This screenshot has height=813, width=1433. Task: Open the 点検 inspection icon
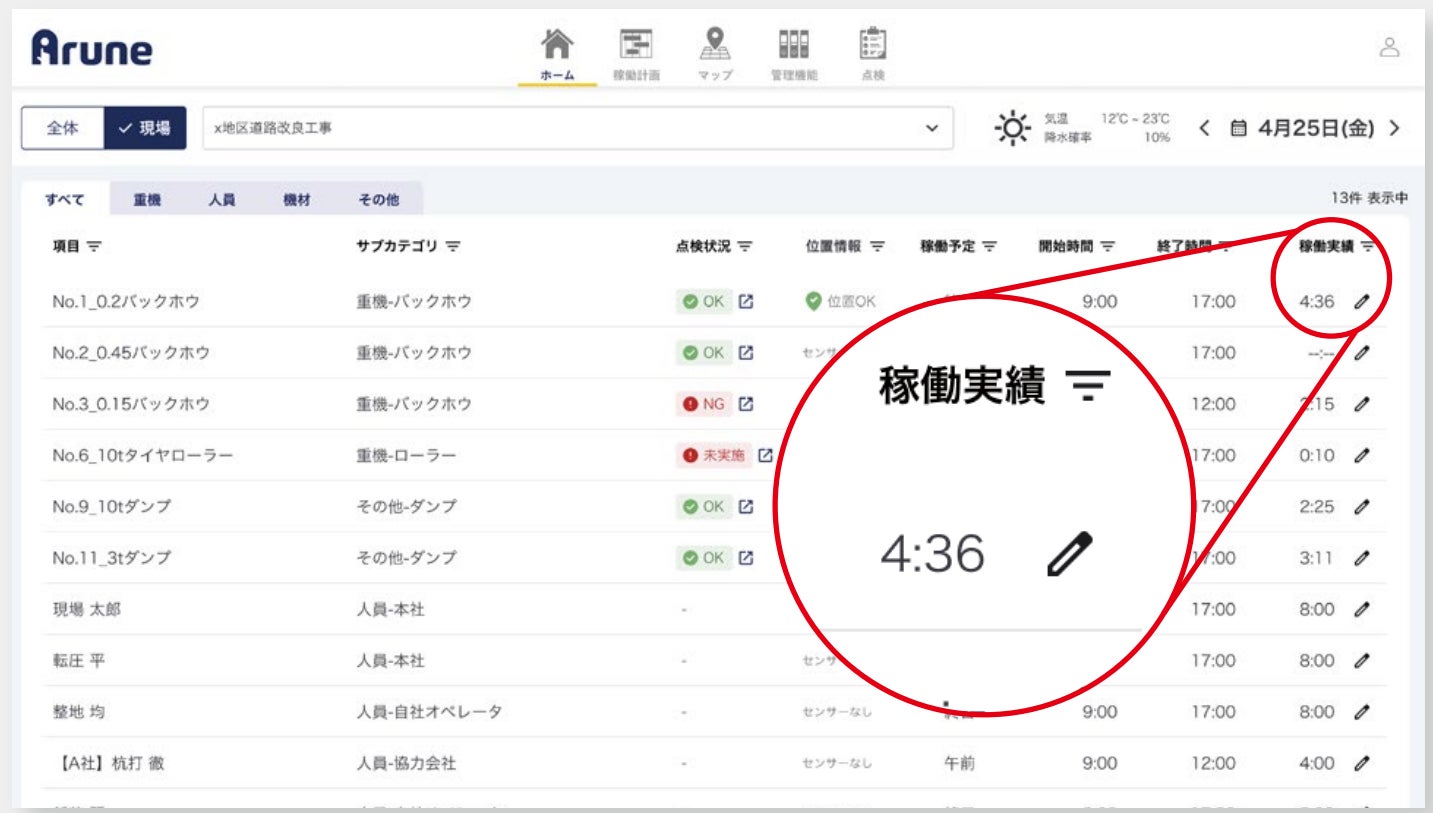pos(872,44)
